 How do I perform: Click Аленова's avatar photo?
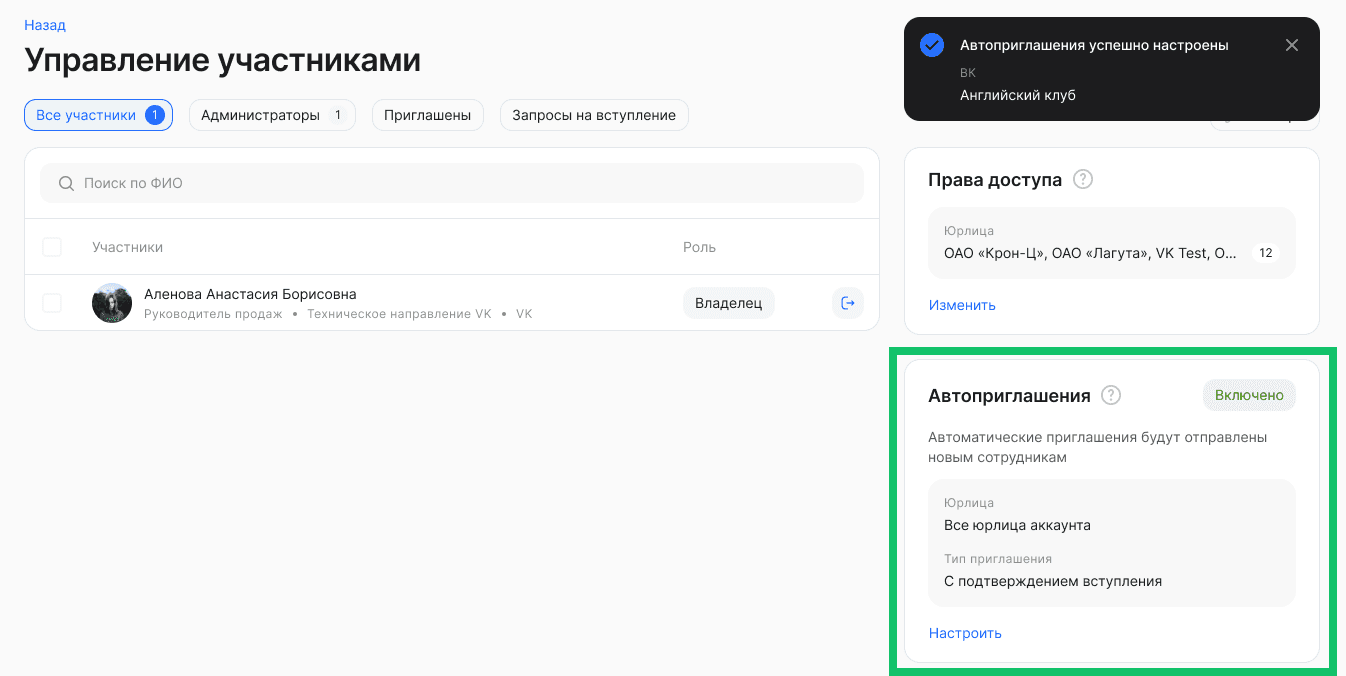(112, 302)
